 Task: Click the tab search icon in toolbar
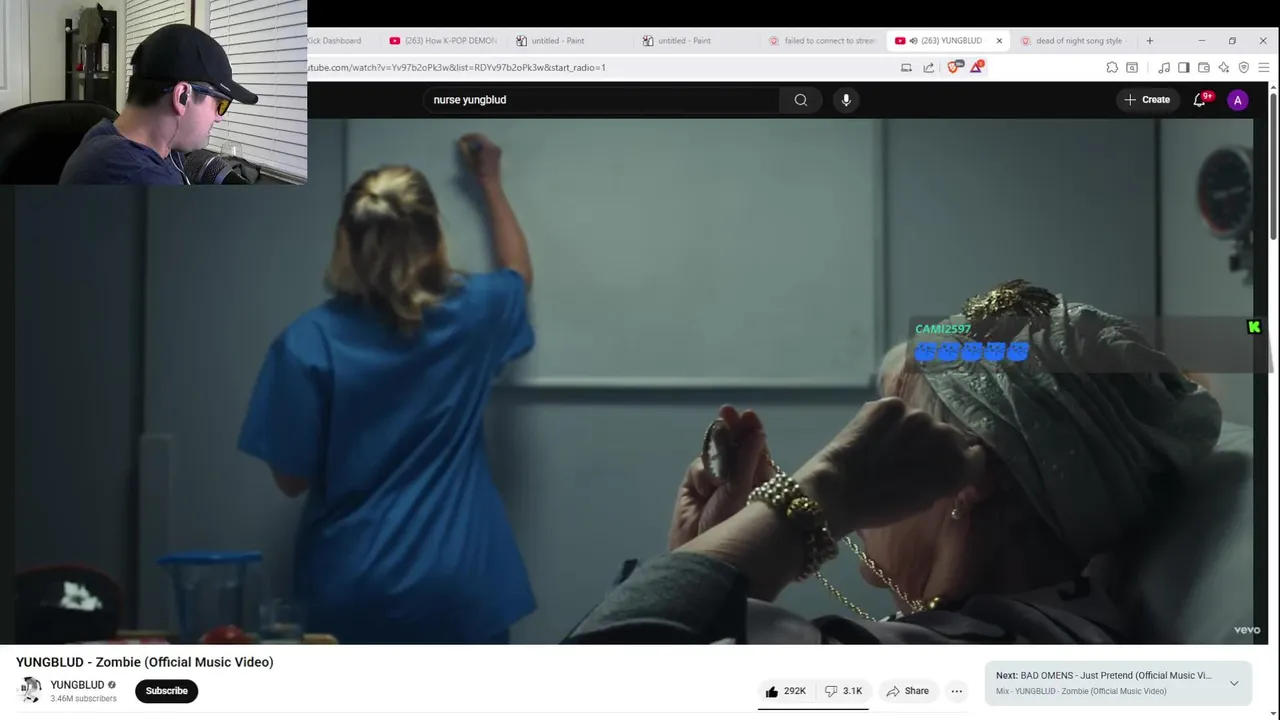(1132, 67)
